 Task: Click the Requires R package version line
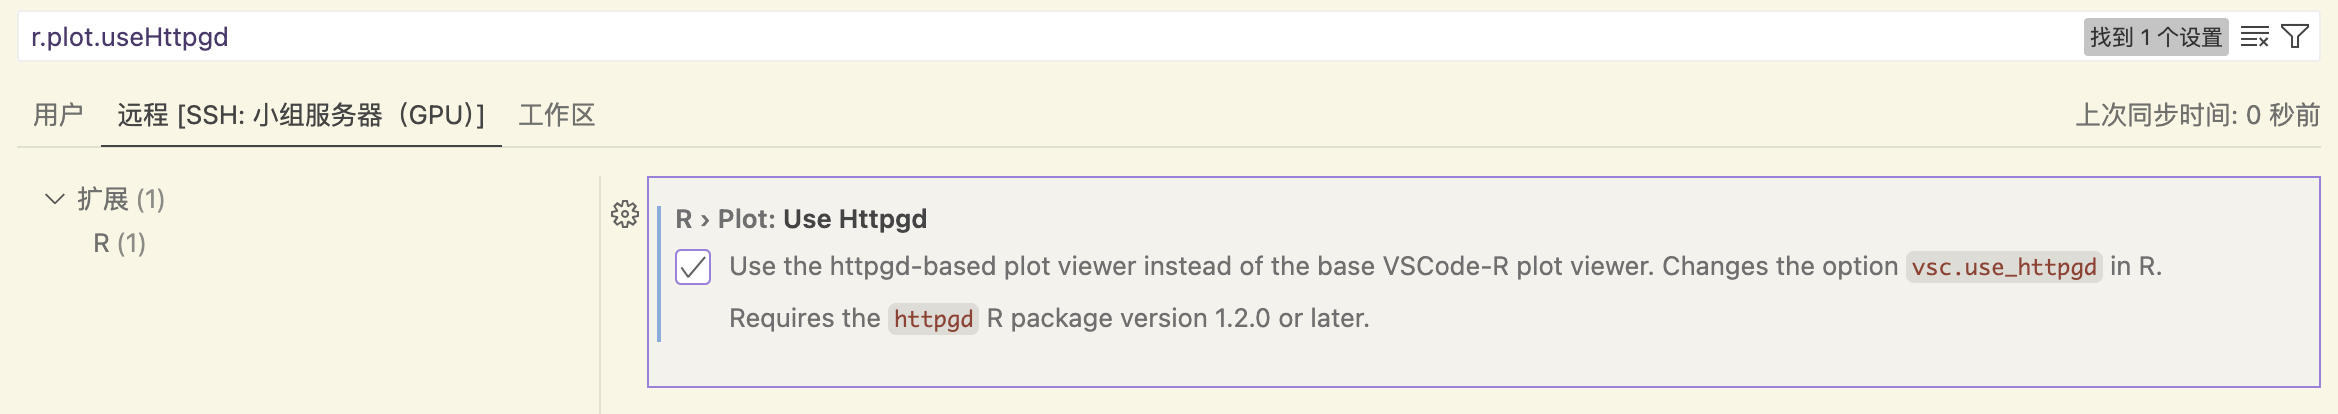pyautogui.click(x=1049, y=319)
